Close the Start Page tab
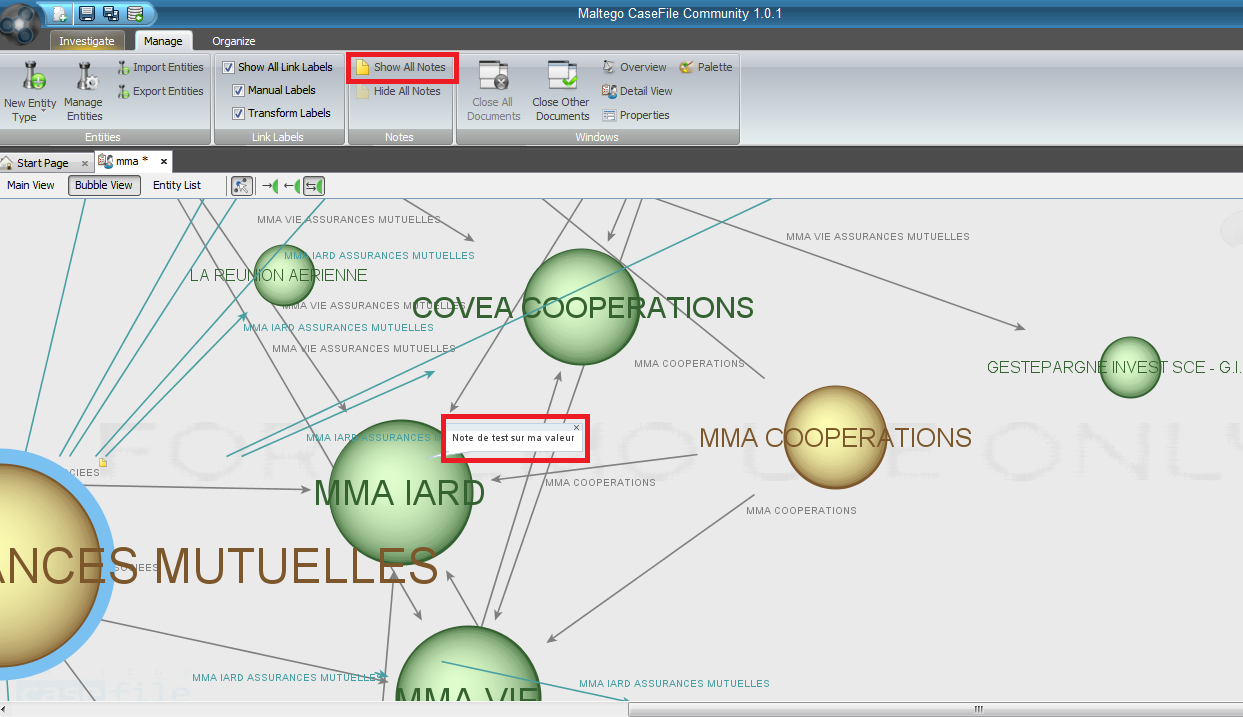 [x=85, y=162]
